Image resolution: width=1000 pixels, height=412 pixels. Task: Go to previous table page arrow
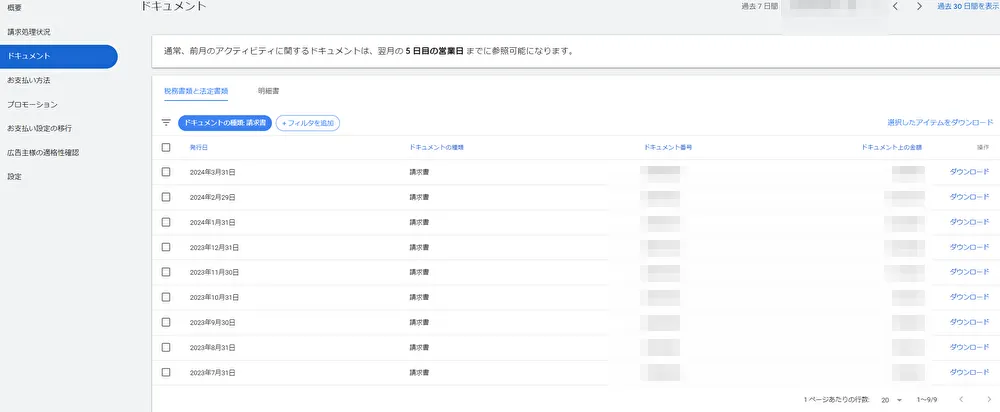[x=961, y=399]
